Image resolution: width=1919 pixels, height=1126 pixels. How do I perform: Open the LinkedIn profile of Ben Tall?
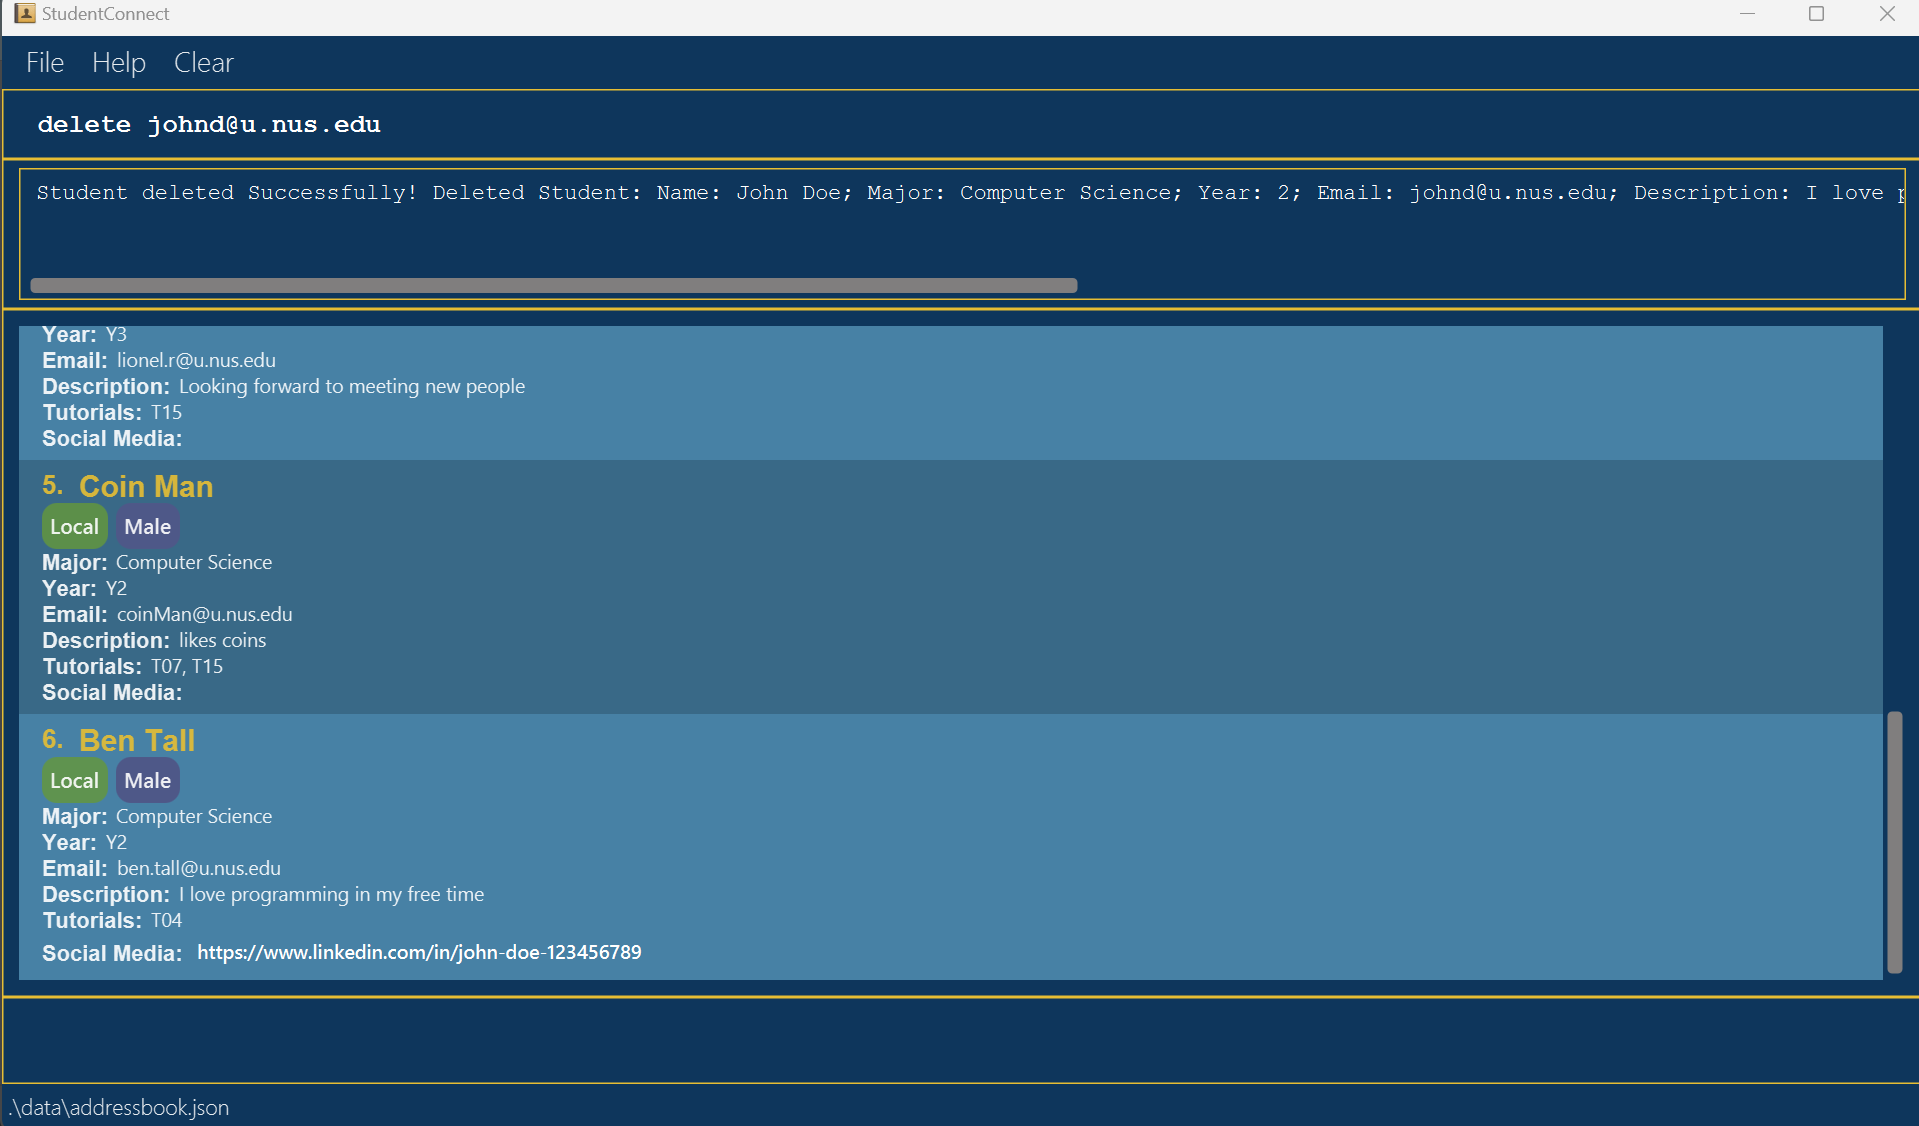click(418, 952)
